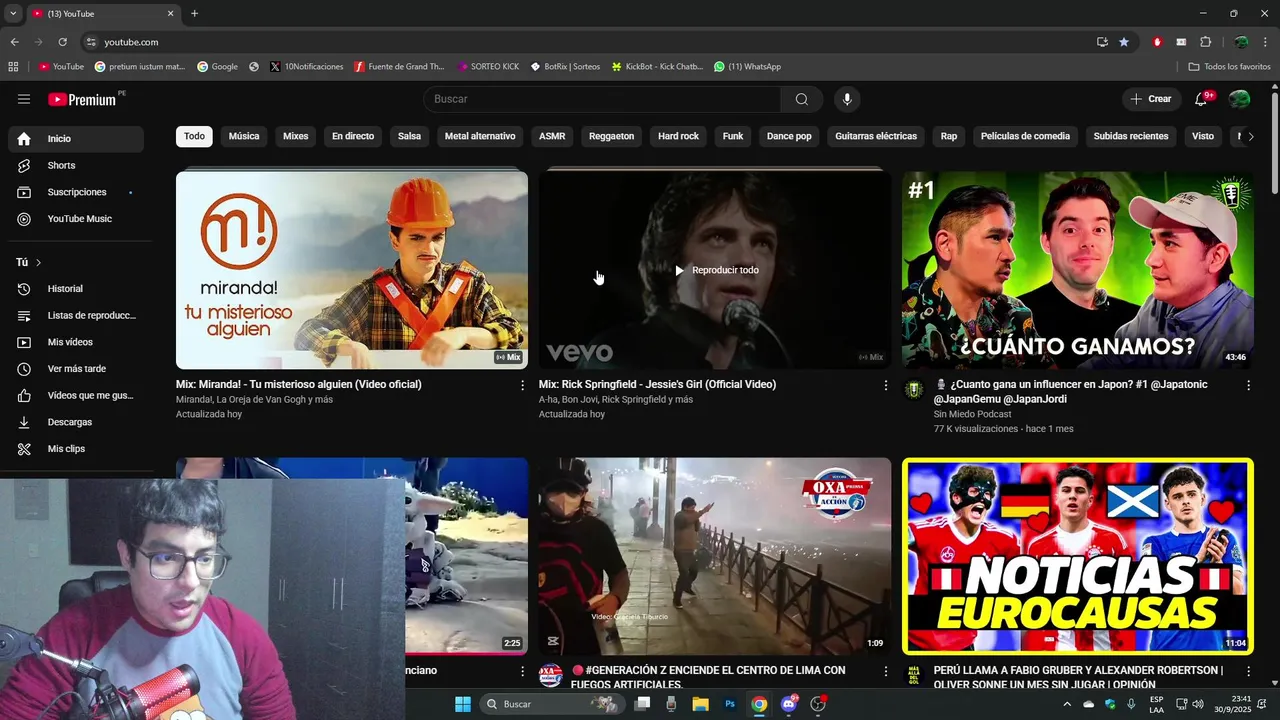Select the Hard rock filter chip
Screen dimensions: 1280x720
pos(678,136)
